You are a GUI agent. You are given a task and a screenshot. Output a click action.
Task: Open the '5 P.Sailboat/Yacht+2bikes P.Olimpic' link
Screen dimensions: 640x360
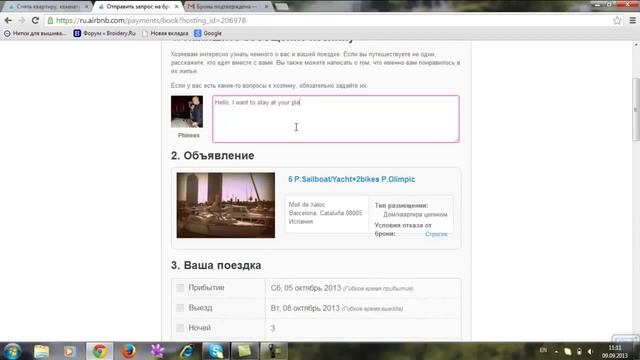coord(351,179)
